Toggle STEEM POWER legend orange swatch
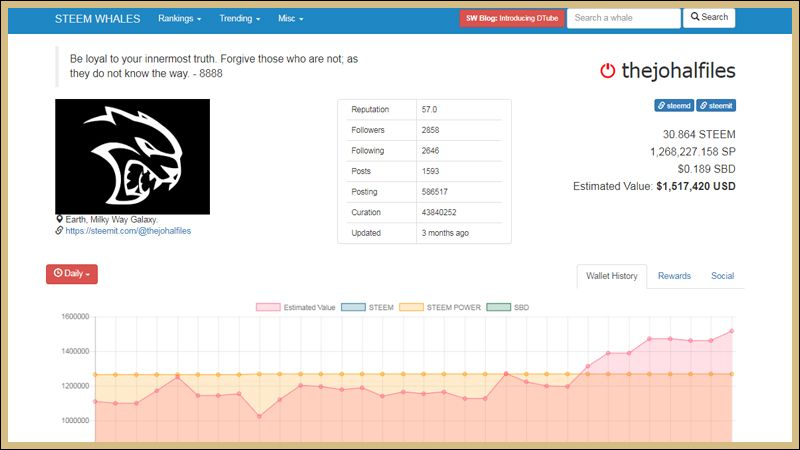800x450 pixels. tap(411, 307)
